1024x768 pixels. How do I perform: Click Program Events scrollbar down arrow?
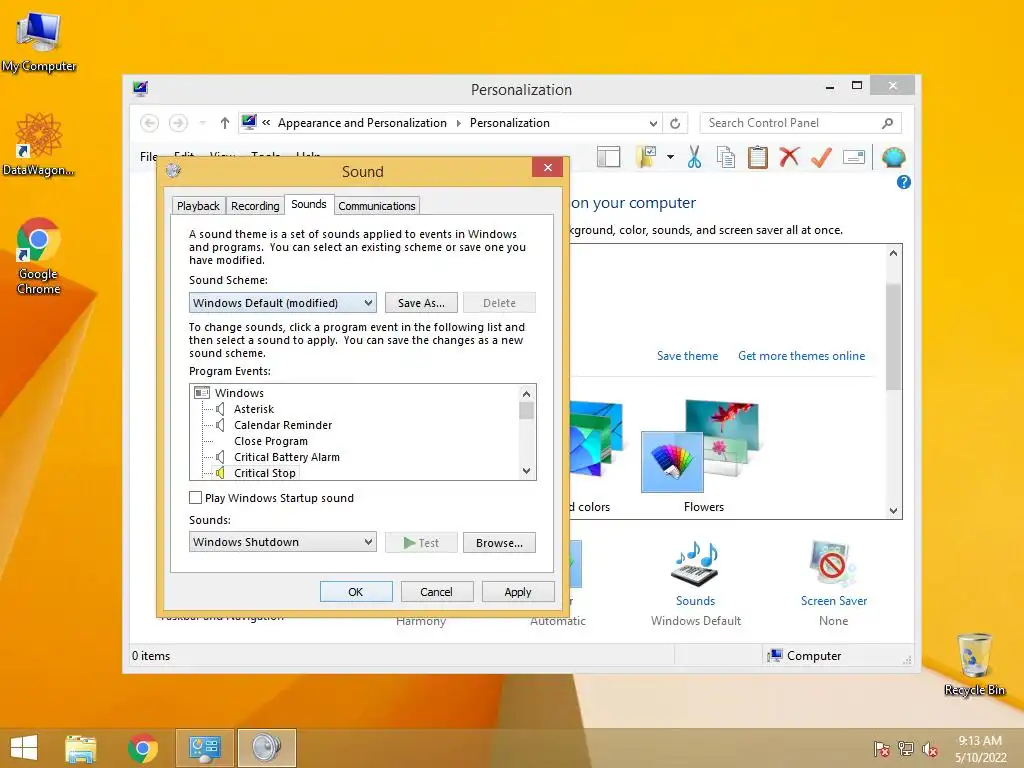[x=526, y=471]
